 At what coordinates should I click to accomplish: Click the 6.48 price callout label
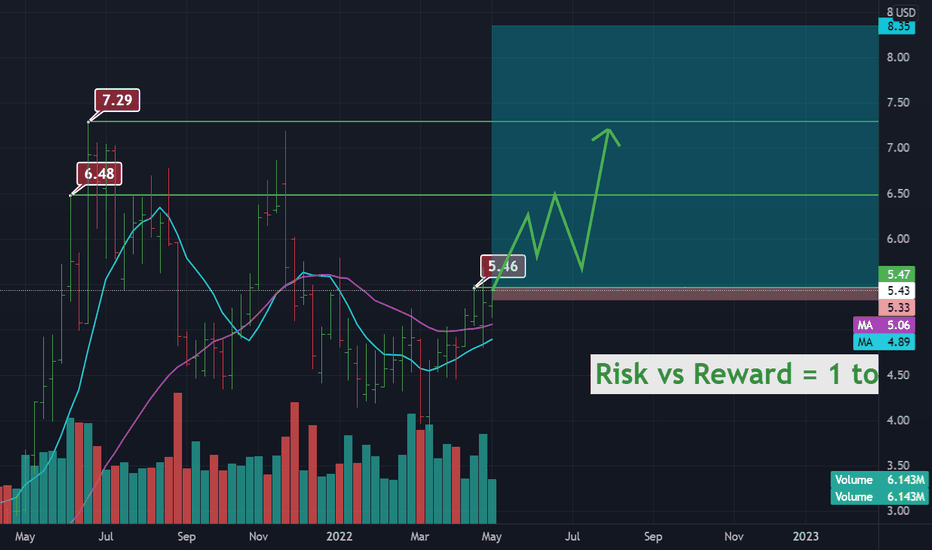pyautogui.click(x=99, y=174)
